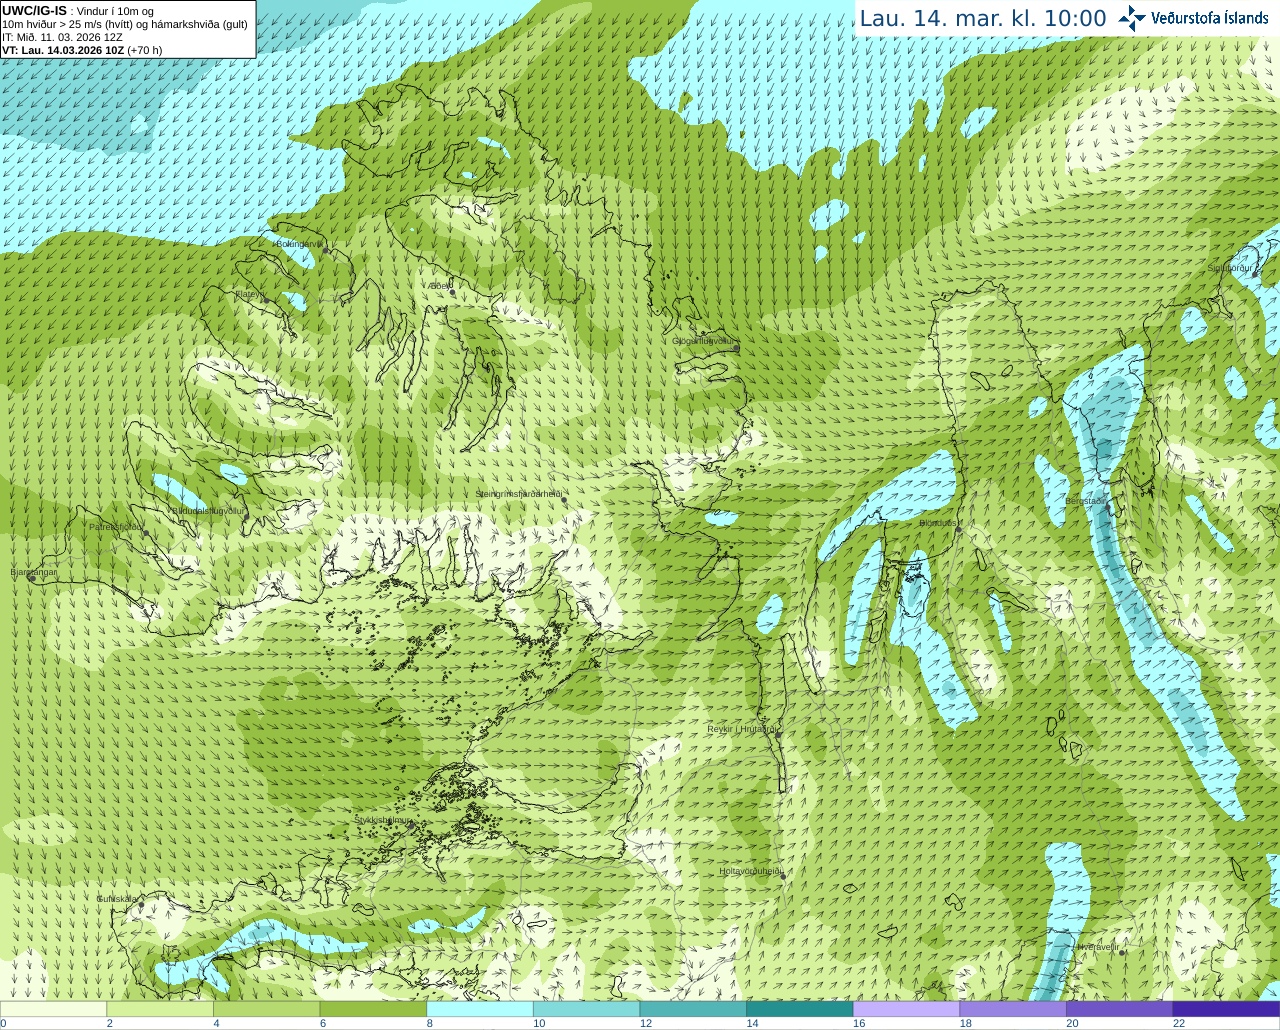Viewport: 1280px width, 1030px height.
Task: Select the Siglufjörður station label
Action: pyautogui.click(x=1229, y=268)
